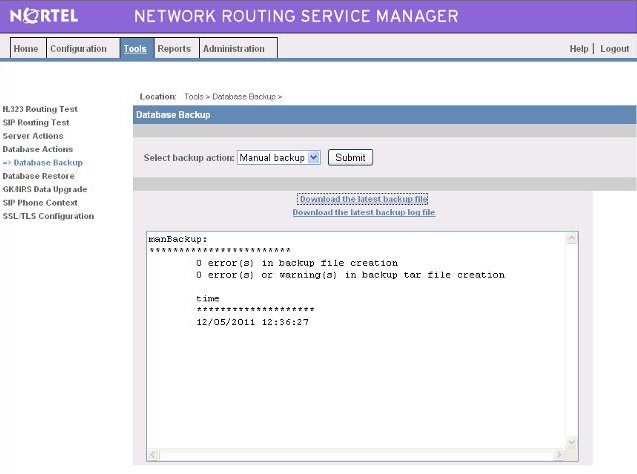Click scroll down arrow in log box

click(x=572, y=442)
